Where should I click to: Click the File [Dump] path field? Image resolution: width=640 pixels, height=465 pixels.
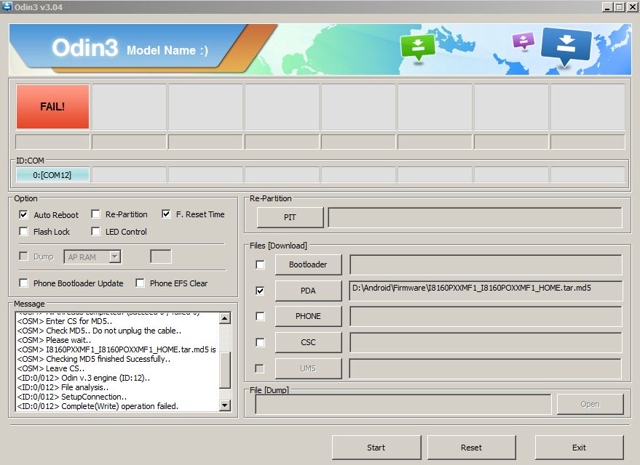pos(403,404)
